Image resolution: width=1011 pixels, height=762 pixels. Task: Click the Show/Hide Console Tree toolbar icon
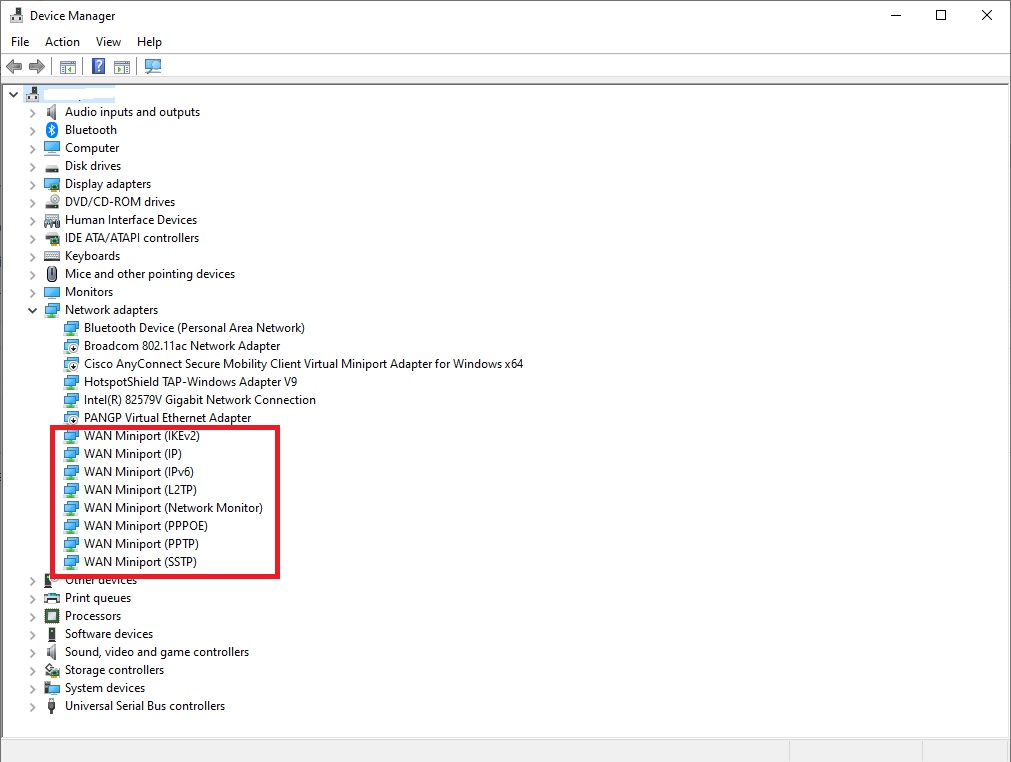point(68,66)
